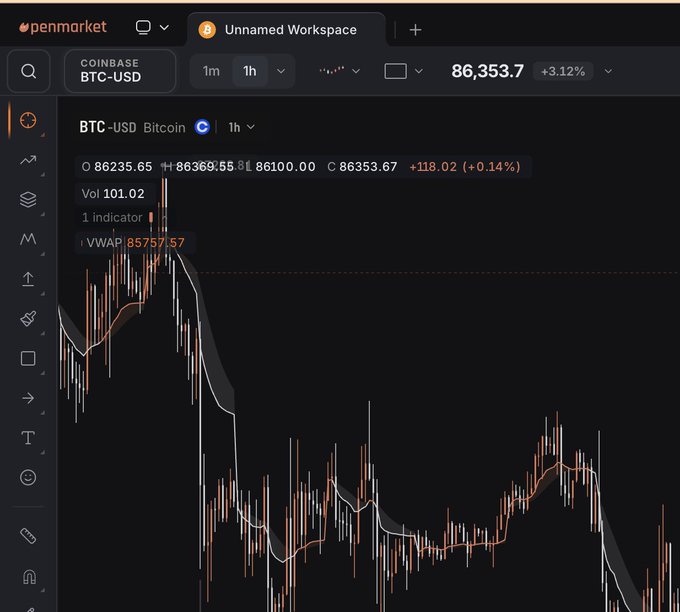
Task: Expand the chart type dropdown arrow
Action: point(356,71)
